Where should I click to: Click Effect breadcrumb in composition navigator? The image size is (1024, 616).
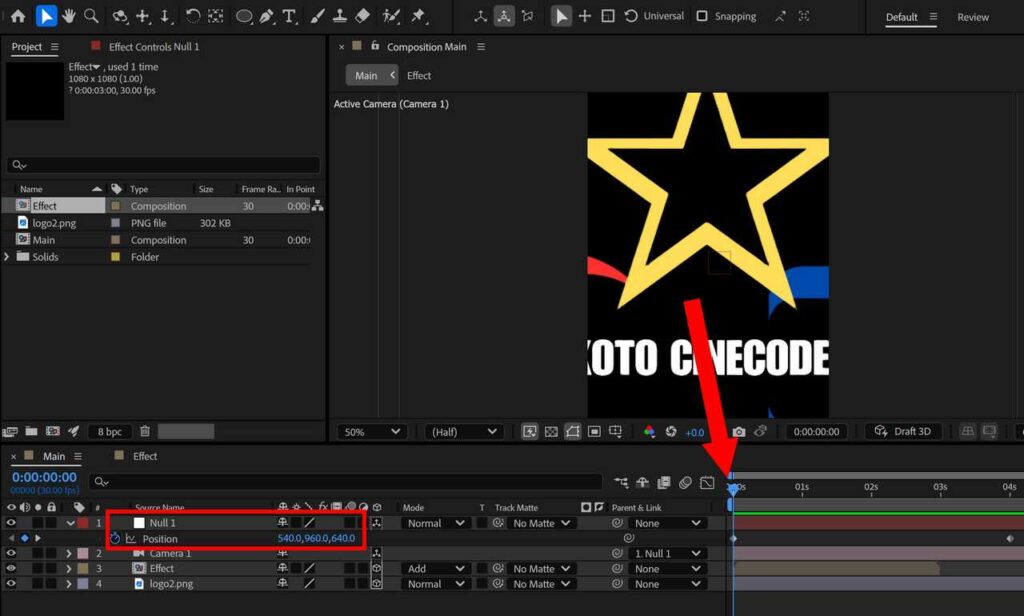[419, 75]
